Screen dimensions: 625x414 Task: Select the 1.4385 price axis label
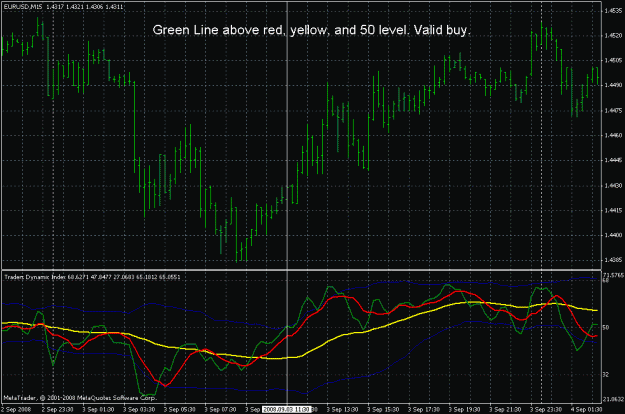[x=613, y=260]
